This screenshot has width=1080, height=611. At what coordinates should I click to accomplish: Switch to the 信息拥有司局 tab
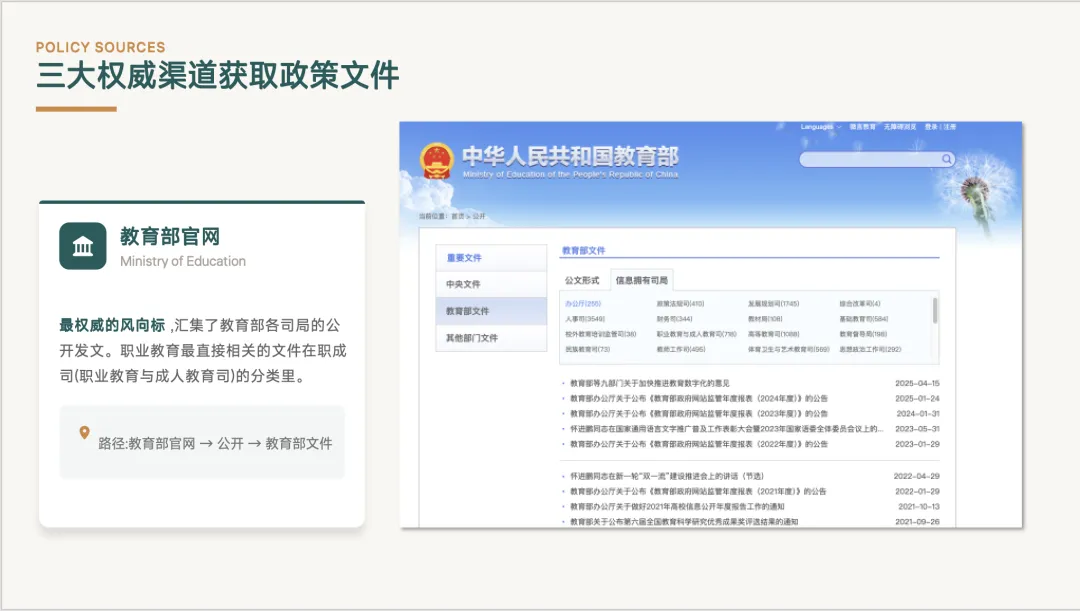(641, 280)
